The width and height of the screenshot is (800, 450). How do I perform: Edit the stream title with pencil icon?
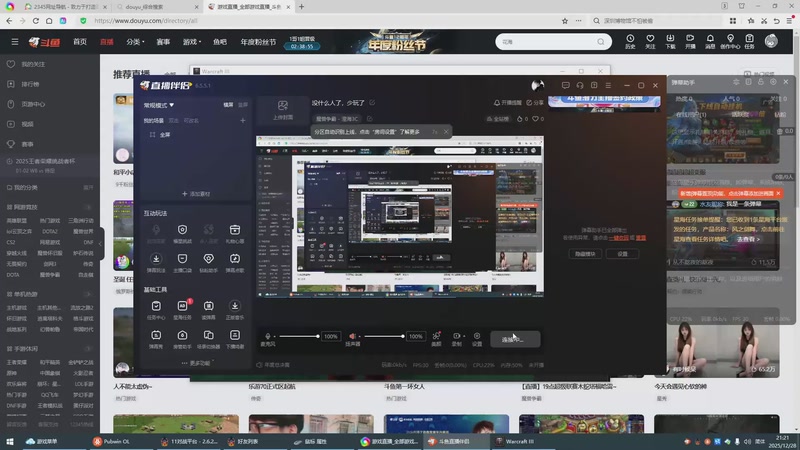(372, 103)
